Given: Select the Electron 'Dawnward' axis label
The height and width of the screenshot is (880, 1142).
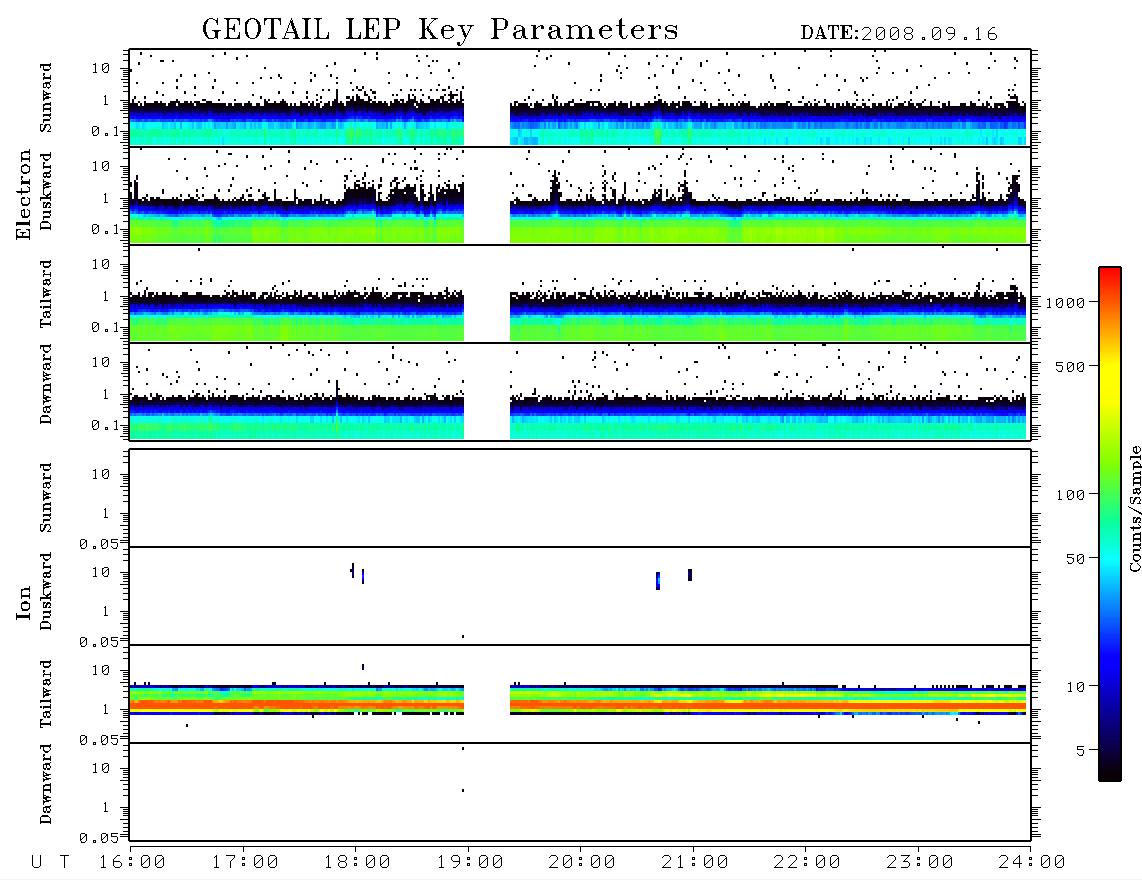Looking at the screenshot, I should [x=46, y=384].
